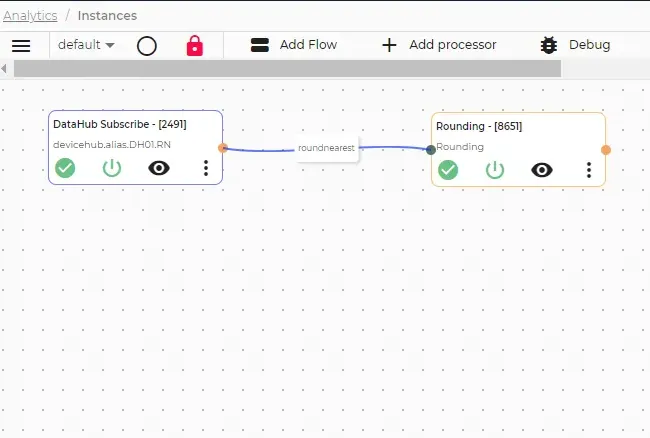
Task: Click Instances breadcrumb text
Action: (x=107, y=16)
